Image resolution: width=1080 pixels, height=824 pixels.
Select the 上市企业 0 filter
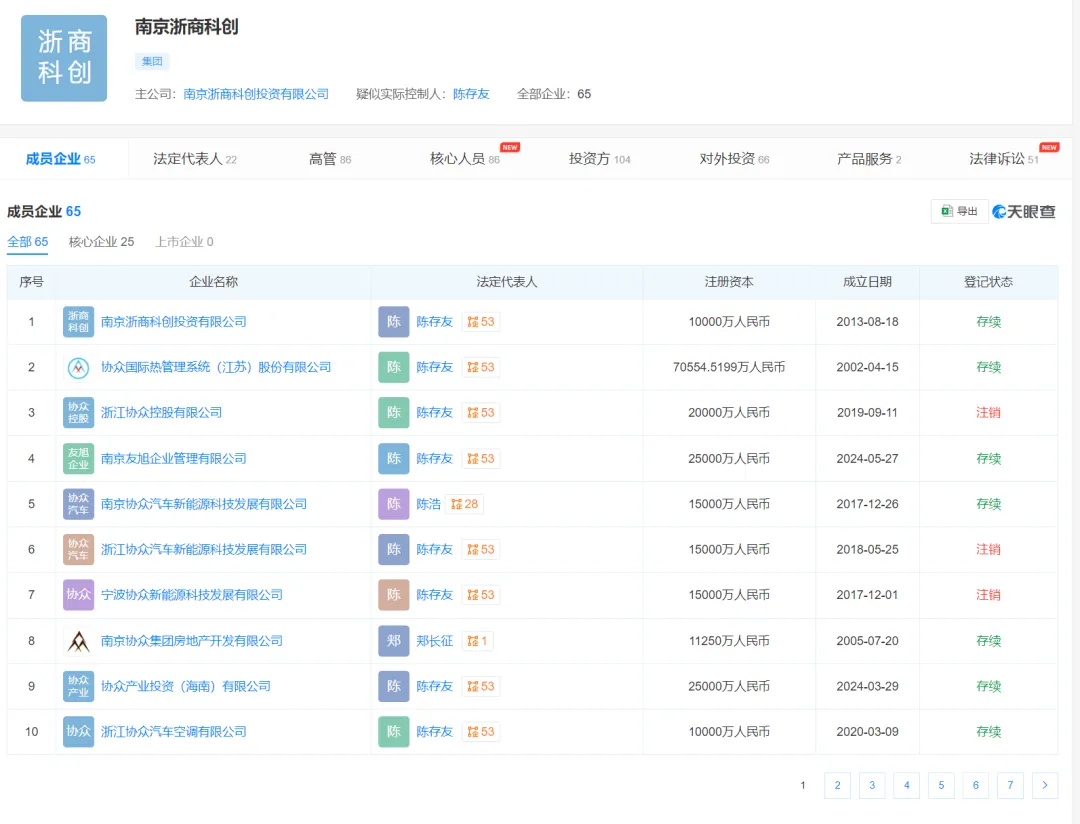(184, 242)
